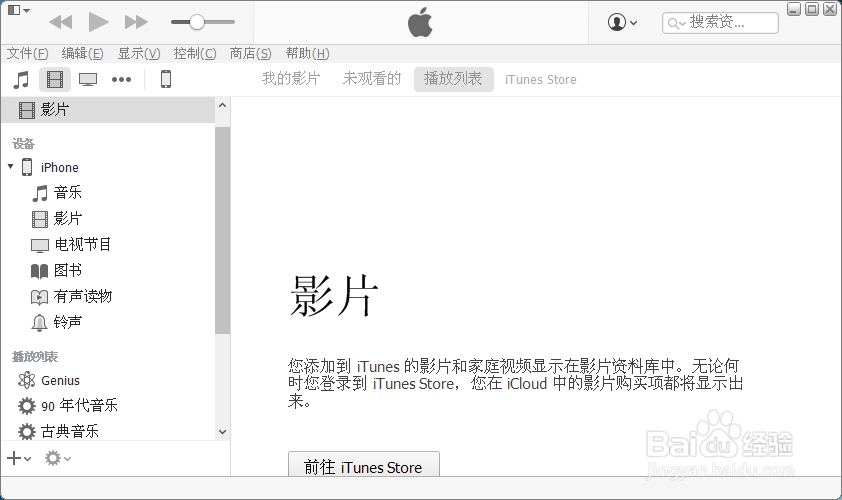This screenshot has height=500, width=842.
Task: Open 铃声 under iPhone
Action: (x=68, y=322)
